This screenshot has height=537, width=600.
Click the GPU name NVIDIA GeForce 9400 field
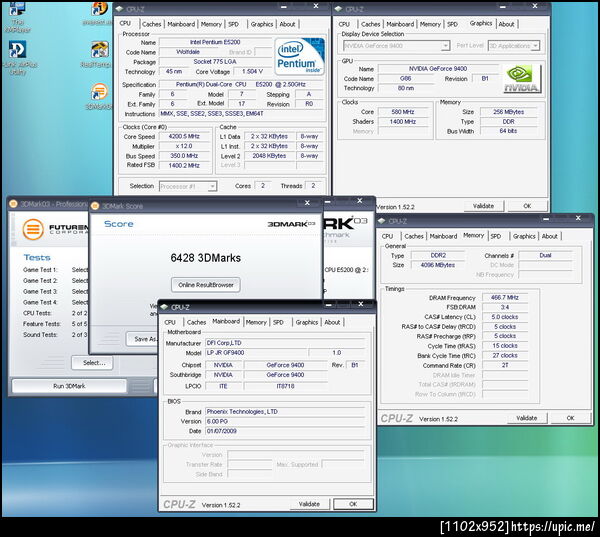tap(438, 69)
